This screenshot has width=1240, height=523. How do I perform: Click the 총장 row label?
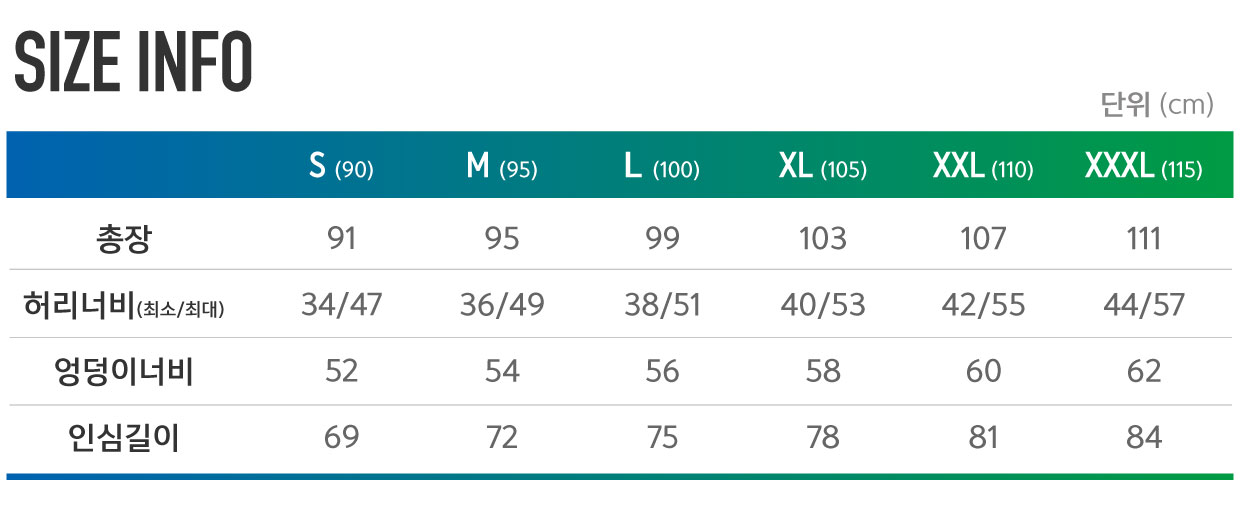tap(123, 238)
